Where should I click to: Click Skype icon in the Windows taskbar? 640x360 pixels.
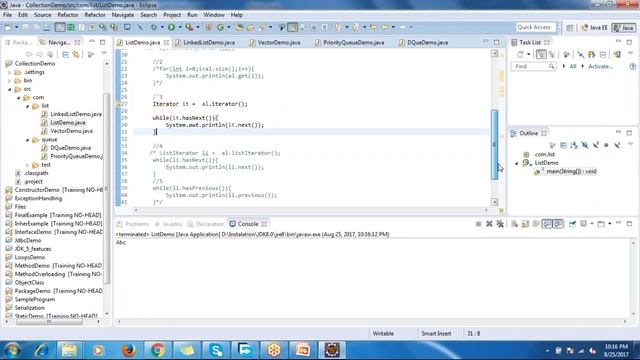(216, 350)
